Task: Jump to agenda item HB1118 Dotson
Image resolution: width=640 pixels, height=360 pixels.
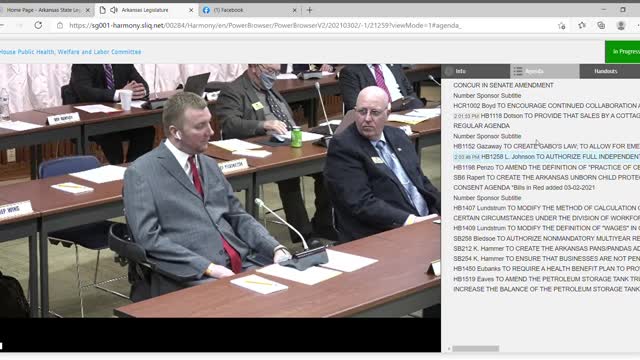Action: tap(547, 116)
